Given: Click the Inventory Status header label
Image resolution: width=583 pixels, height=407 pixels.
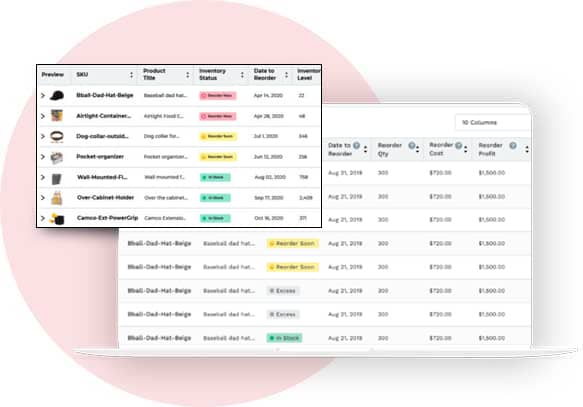Looking at the screenshot, I should (212, 74).
